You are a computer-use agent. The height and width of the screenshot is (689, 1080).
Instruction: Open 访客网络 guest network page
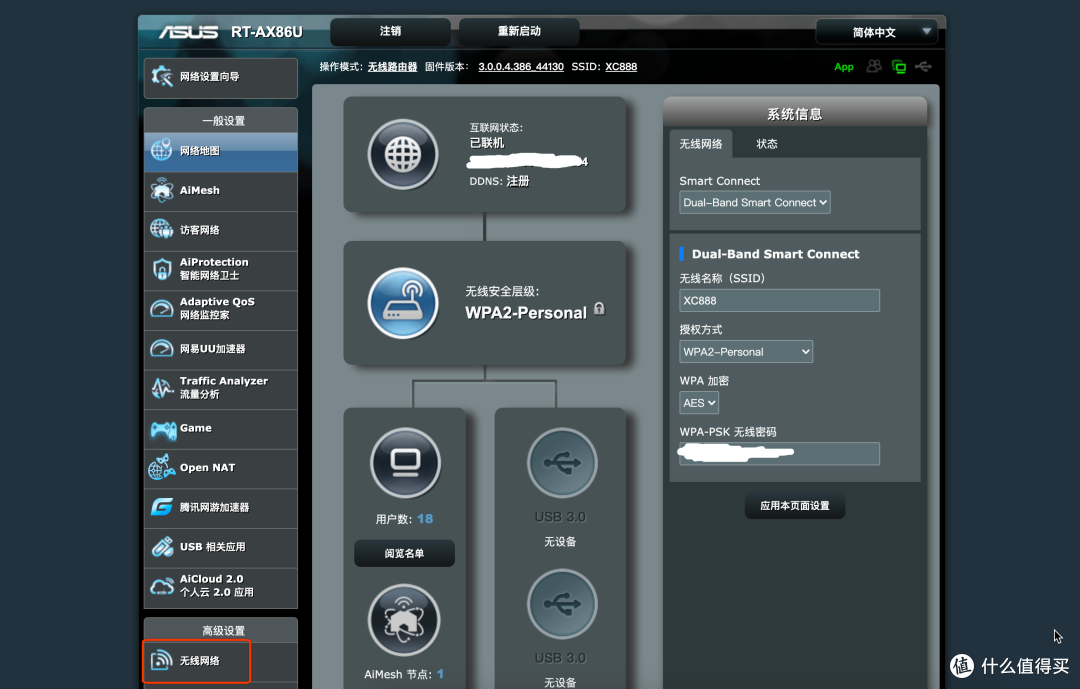[220, 230]
